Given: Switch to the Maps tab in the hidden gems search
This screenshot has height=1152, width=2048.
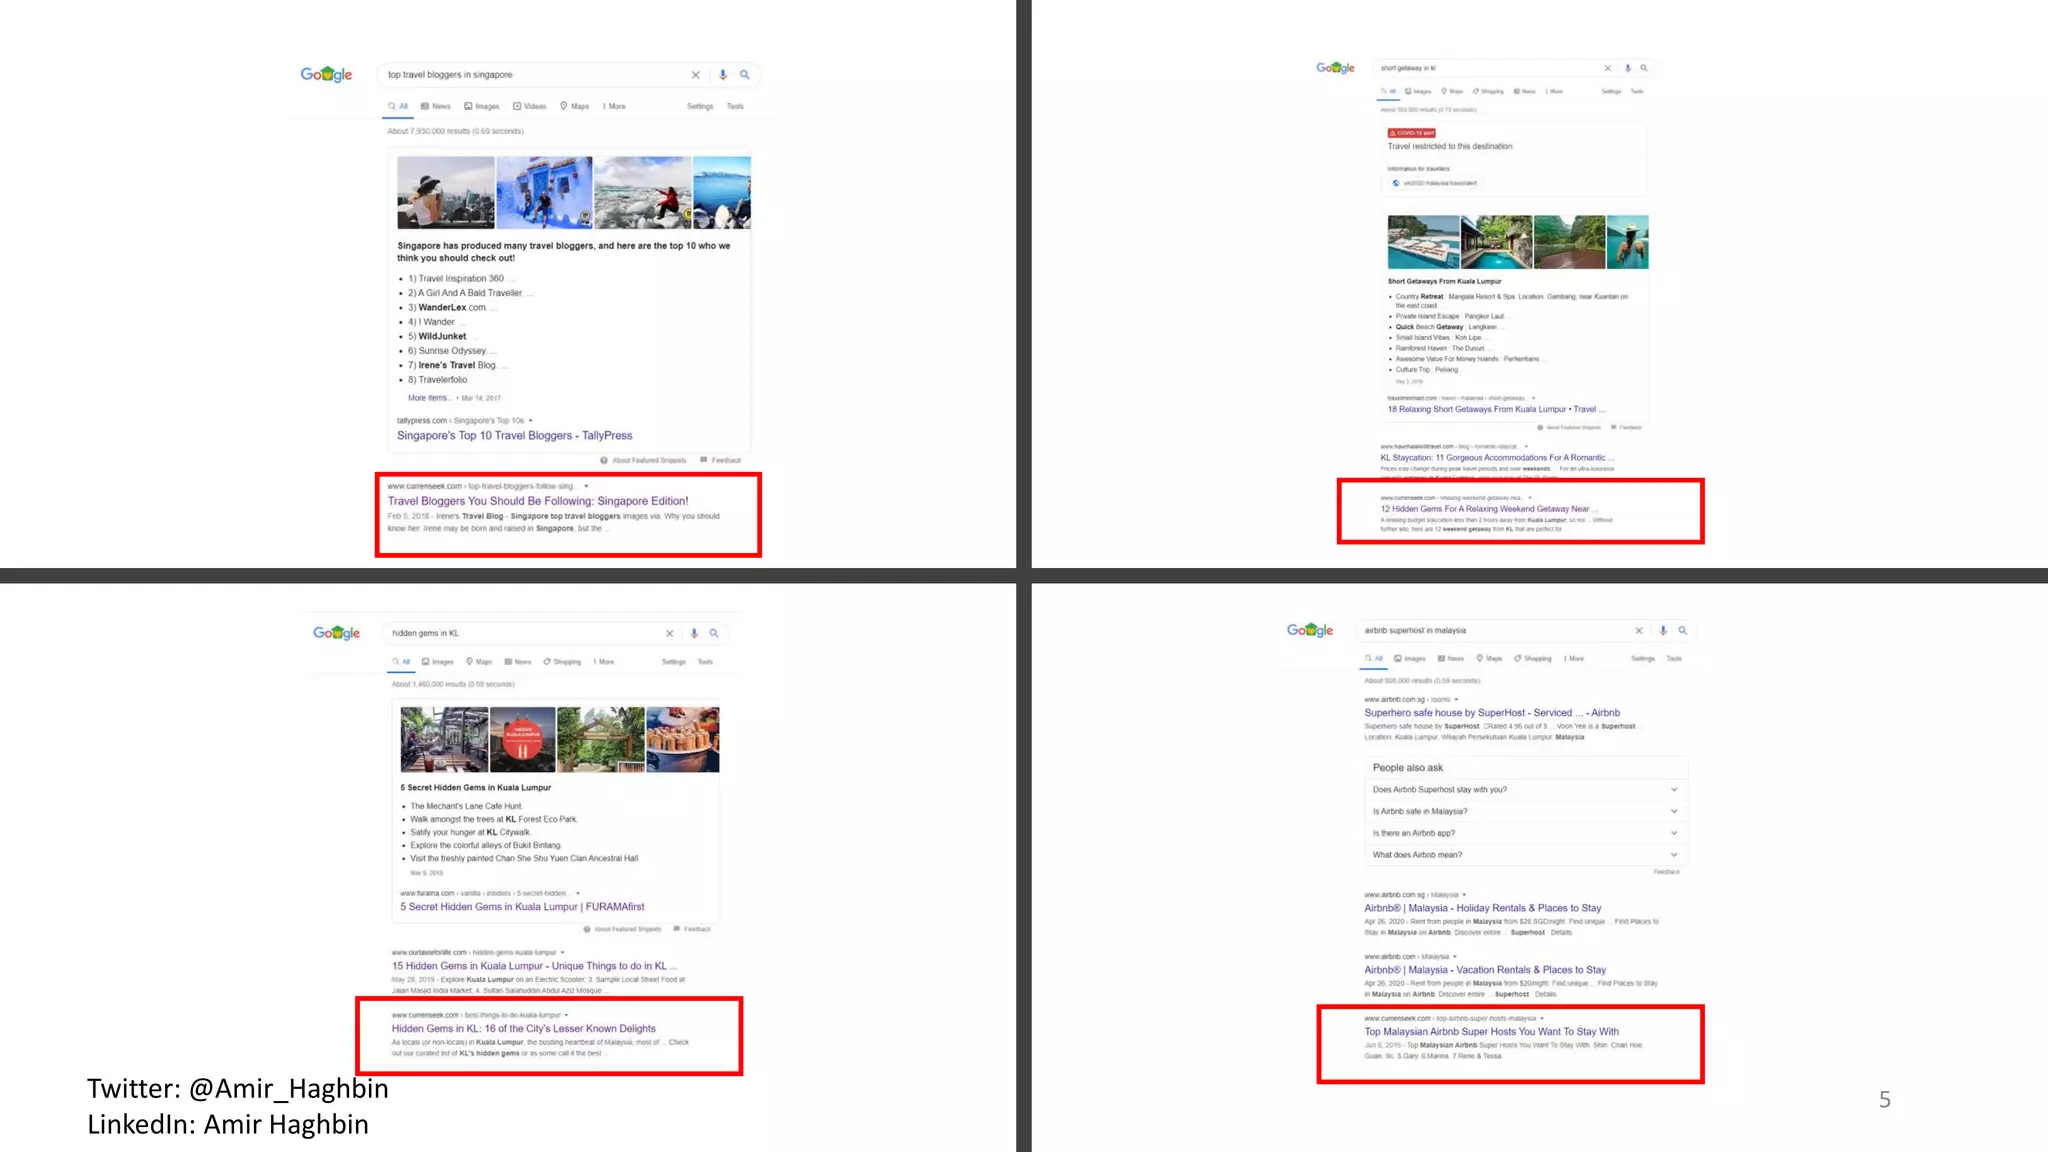Looking at the screenshot, I should [x=478, y=661].
